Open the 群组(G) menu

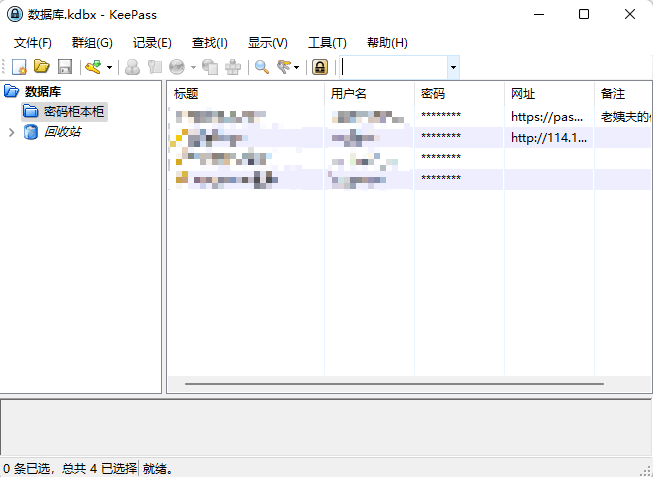pyautogui.click(x=92, y=42)
